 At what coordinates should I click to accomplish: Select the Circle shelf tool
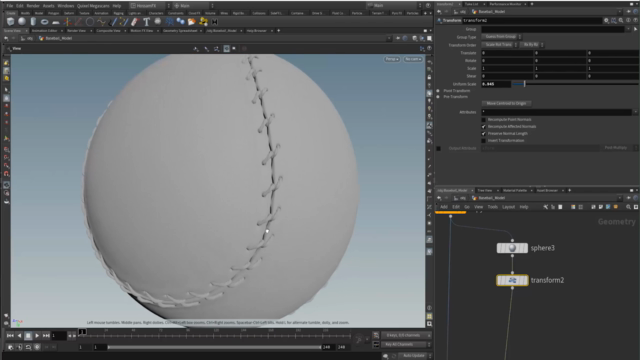[x=90, y=22]
